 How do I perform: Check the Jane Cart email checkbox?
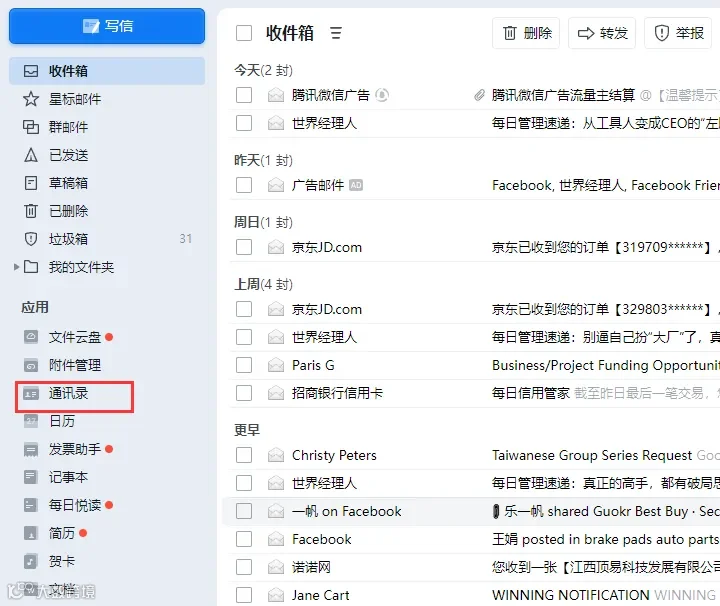244,595
